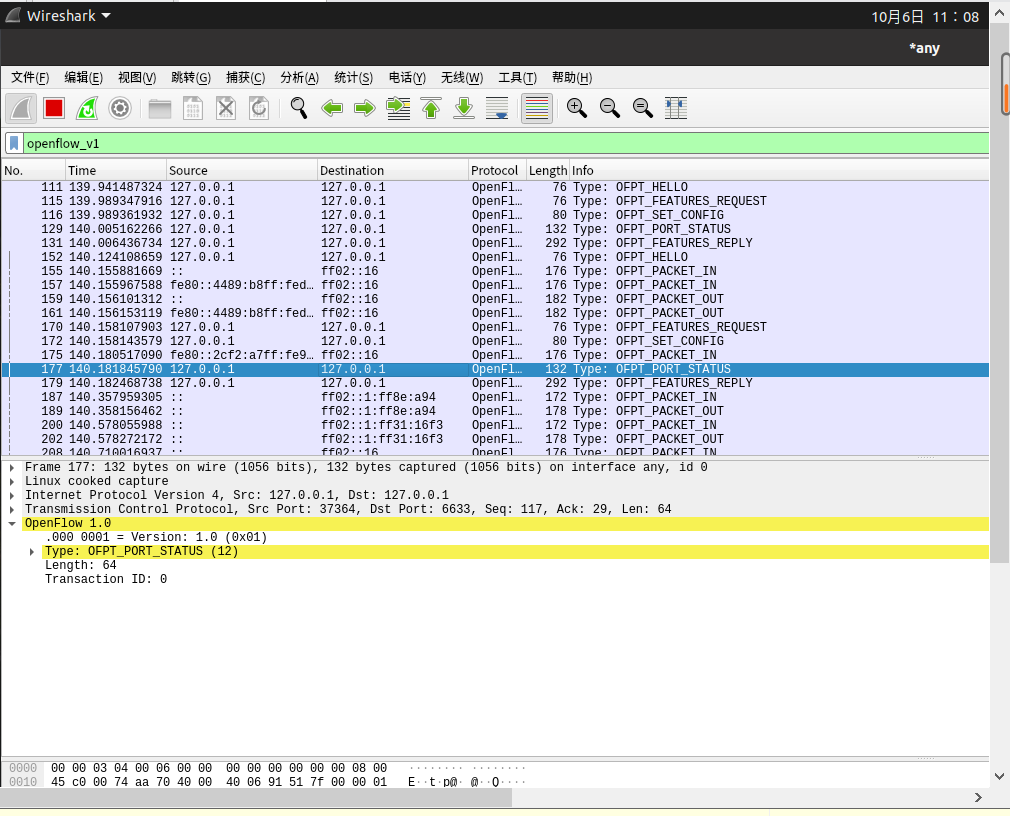Image resolution: width=1010 pixels, height=816 pixels.
Task: Open the 统计(S) menu
Action: [353, 78]
